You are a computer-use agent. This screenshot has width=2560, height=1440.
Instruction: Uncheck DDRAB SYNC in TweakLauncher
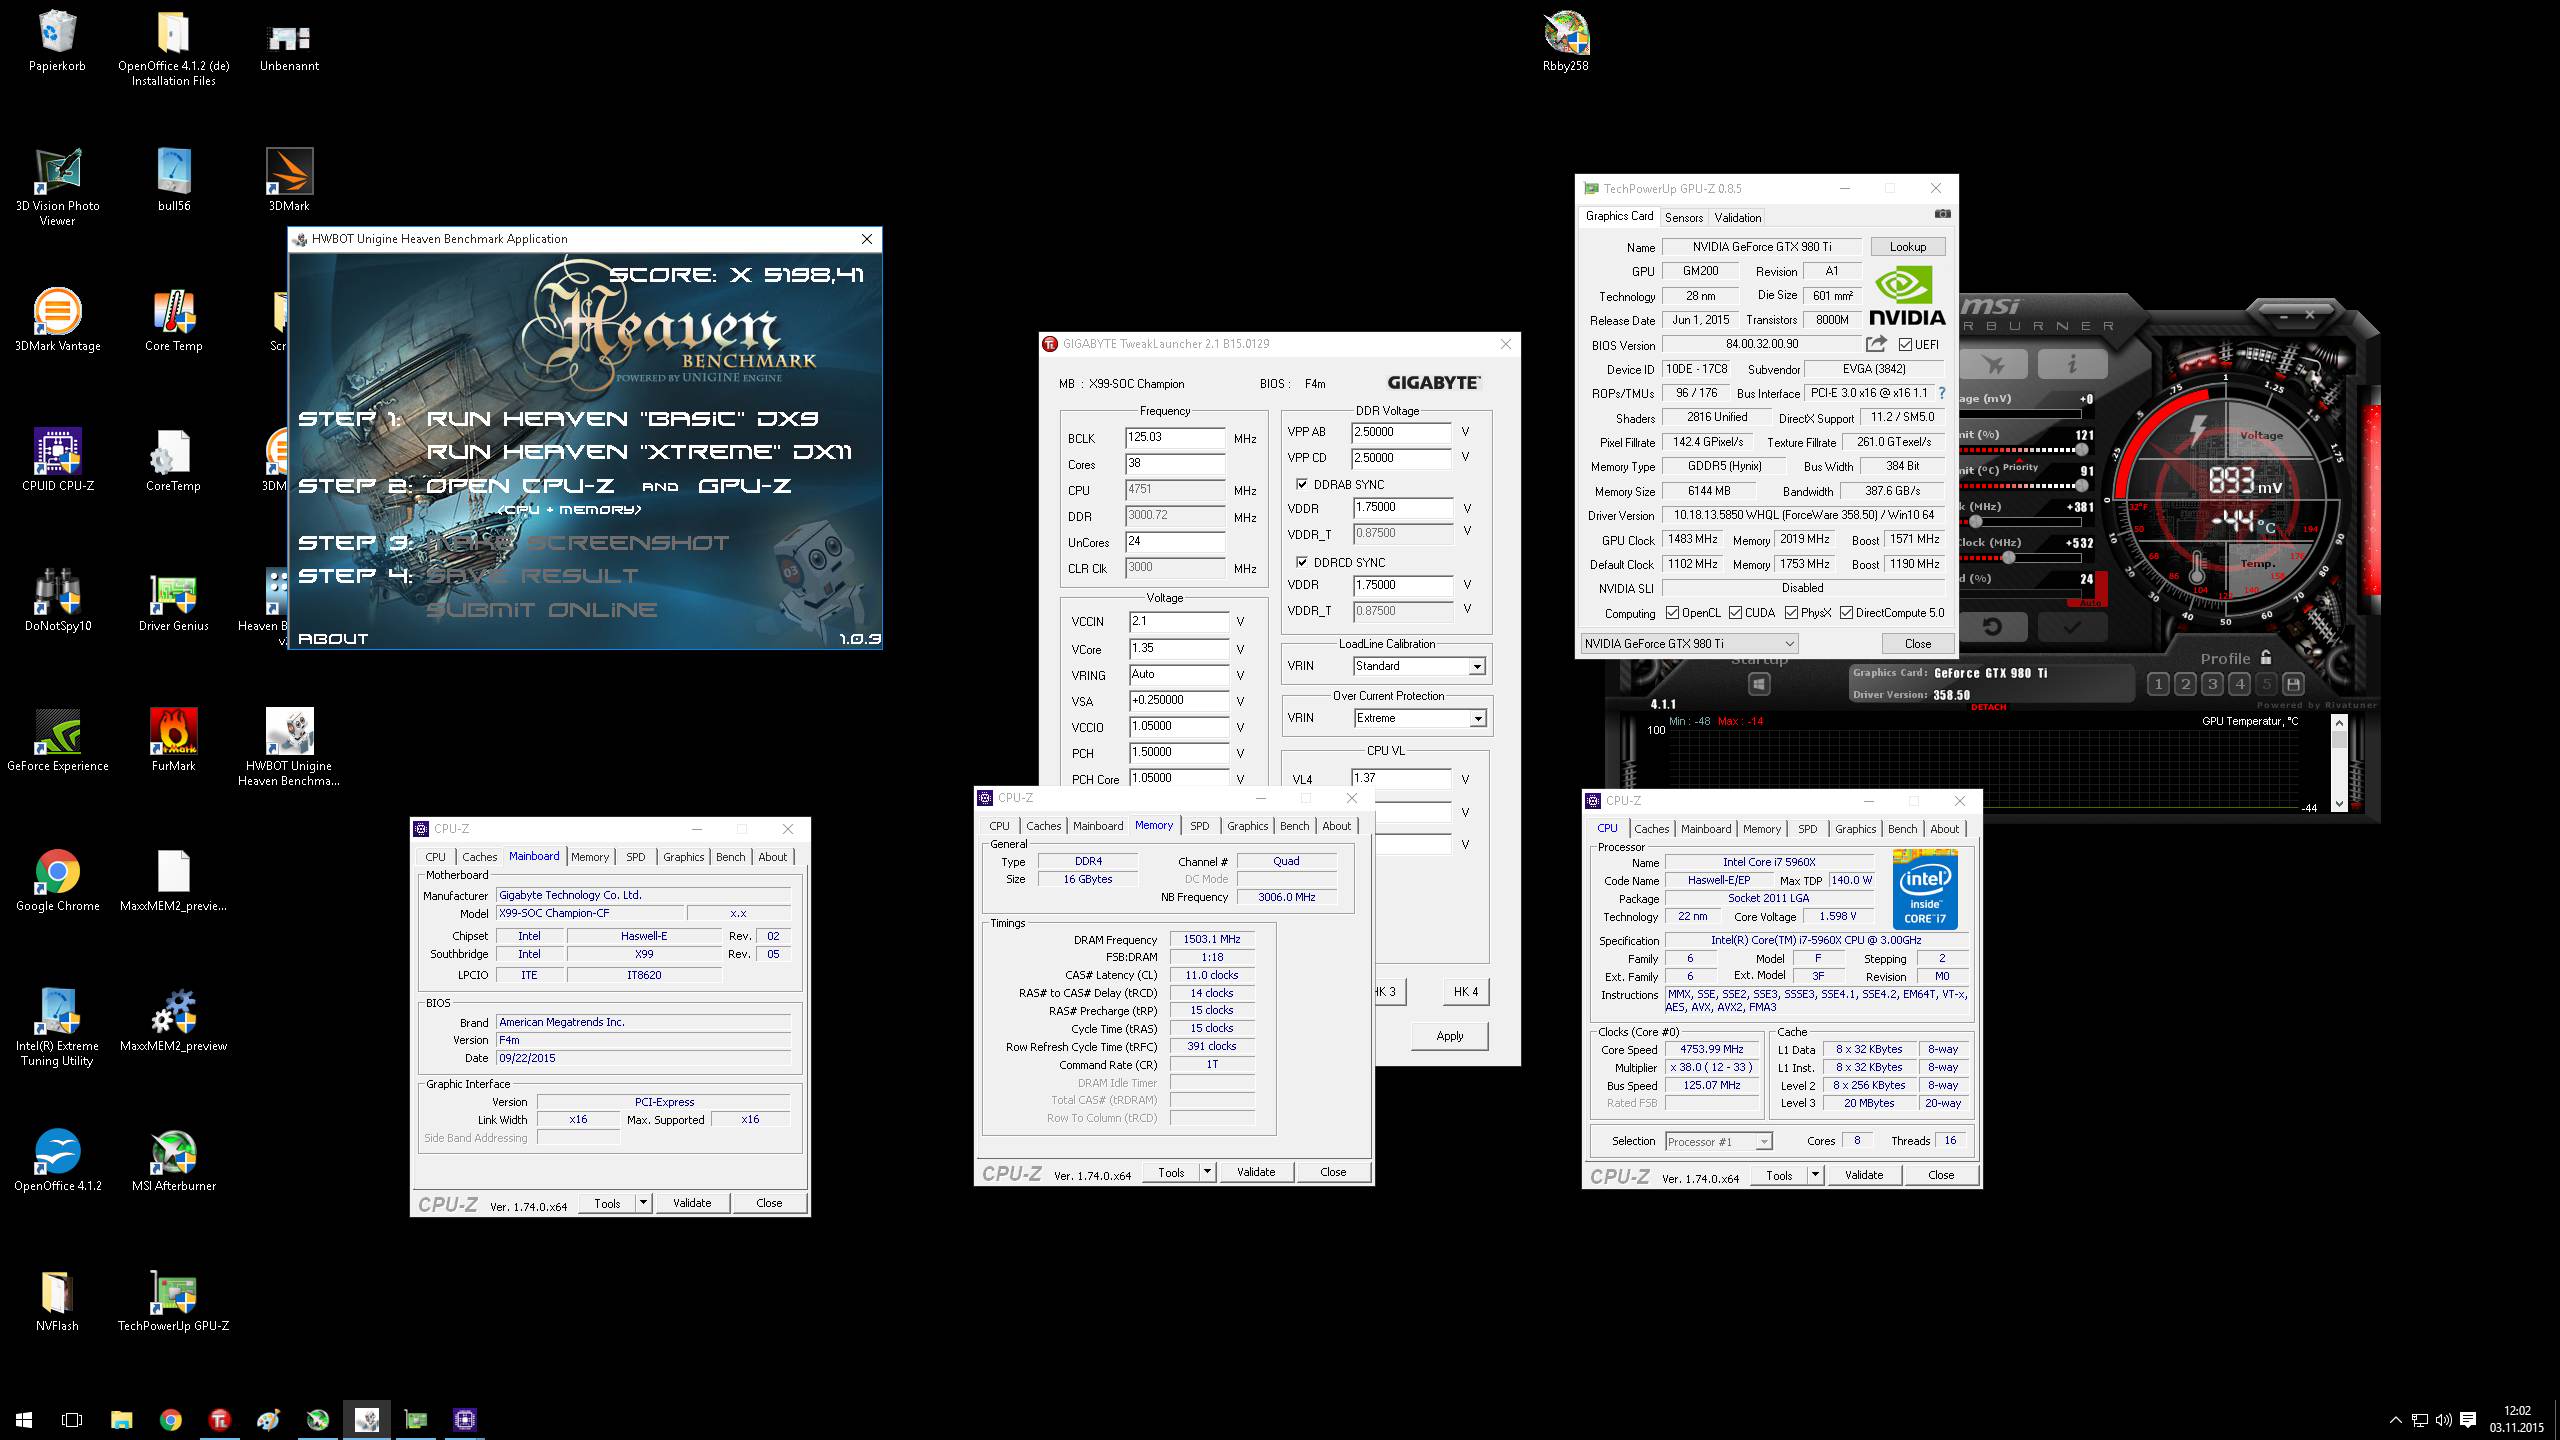click(1302, 484)
